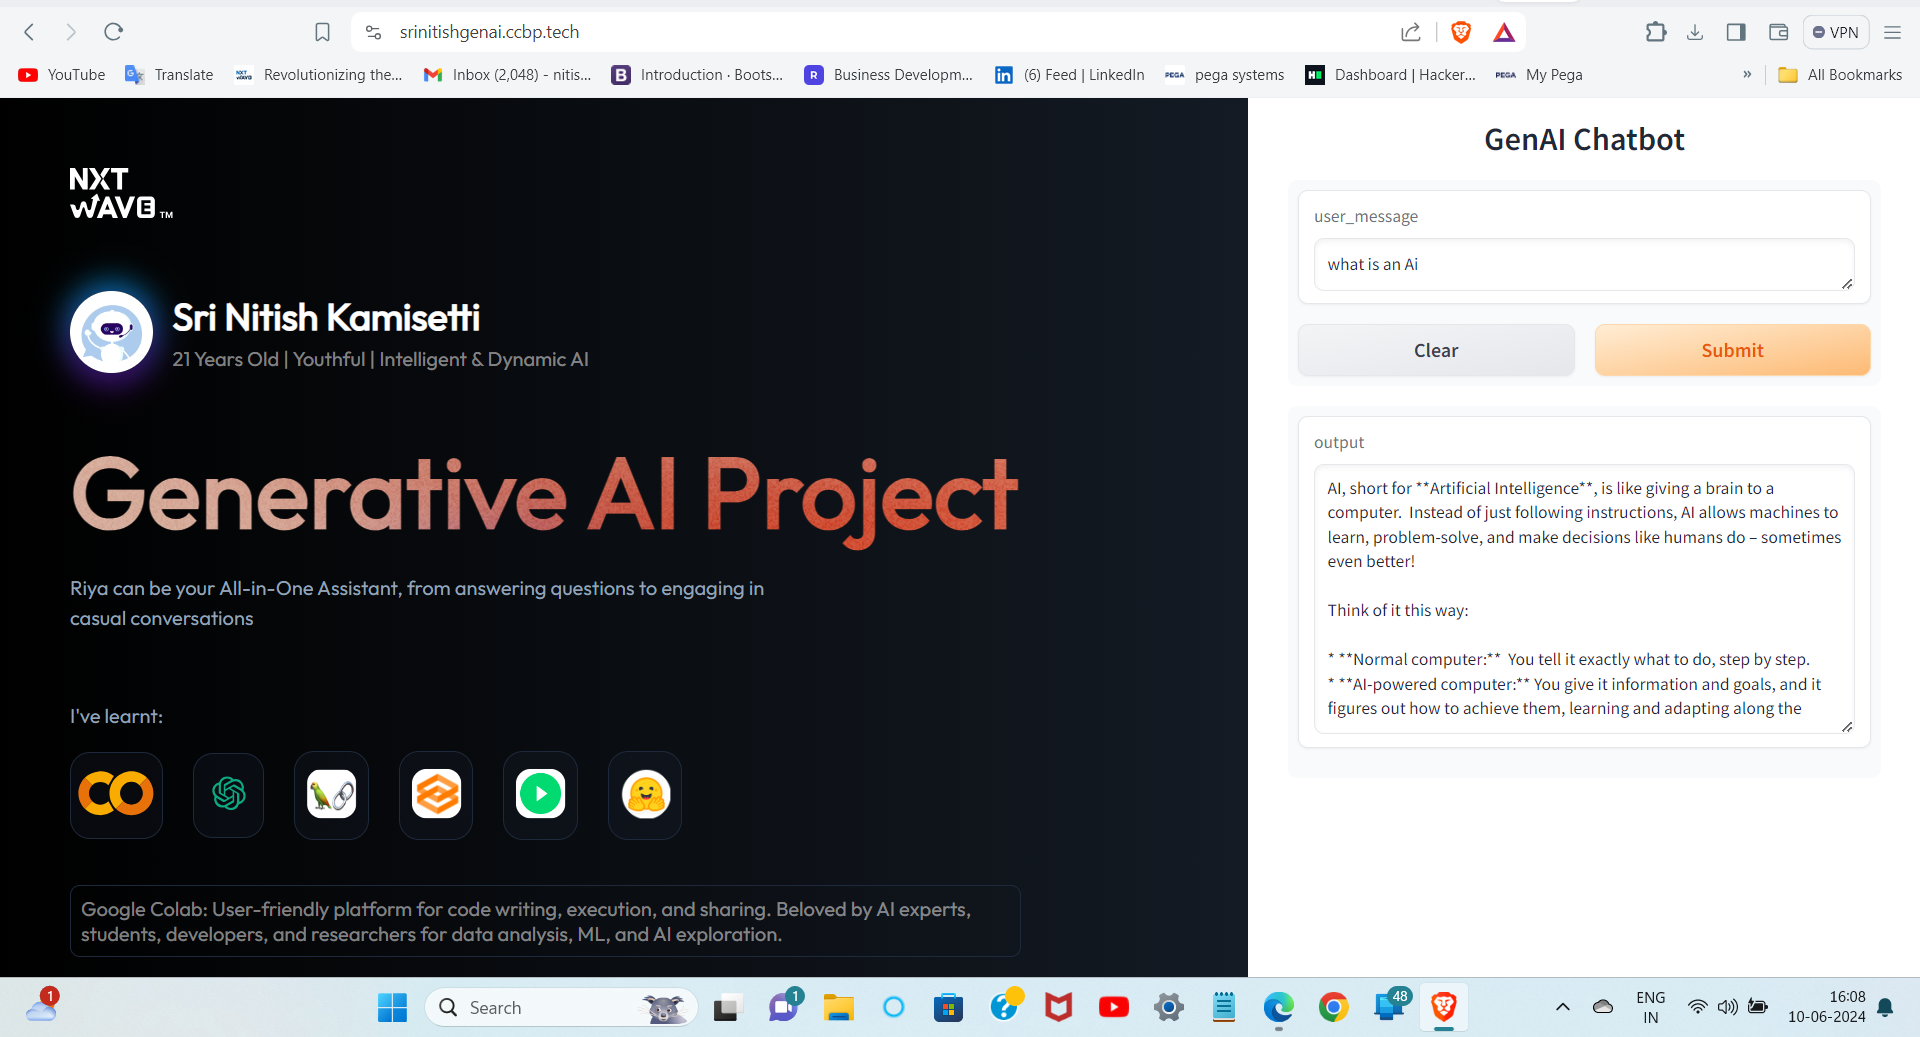Open YouTube app on taskbar
Screen dimensions: 1920x1037
click(x=1113, y=1007)
